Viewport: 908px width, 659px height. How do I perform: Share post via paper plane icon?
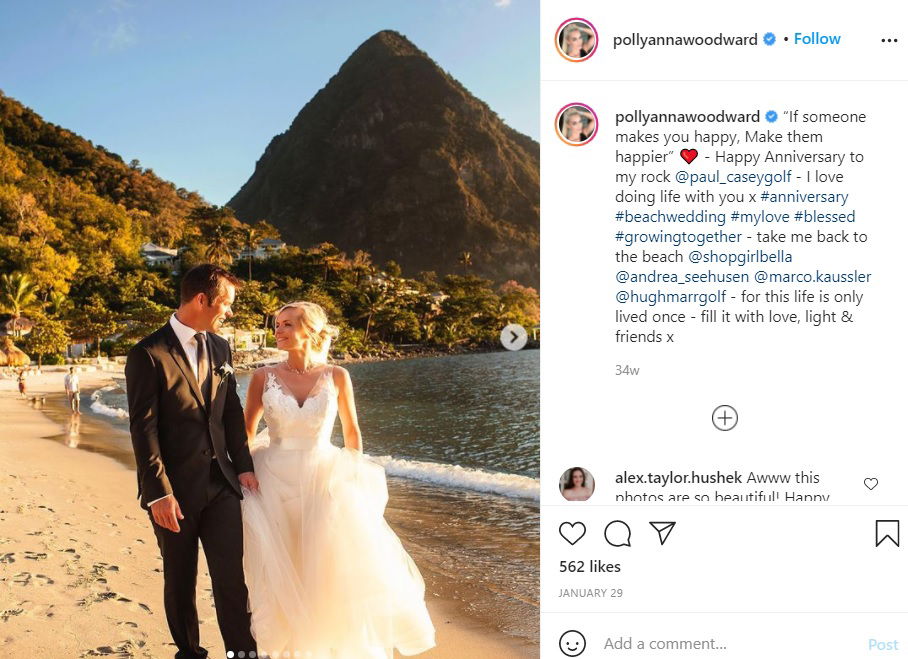tap(662, 533)
